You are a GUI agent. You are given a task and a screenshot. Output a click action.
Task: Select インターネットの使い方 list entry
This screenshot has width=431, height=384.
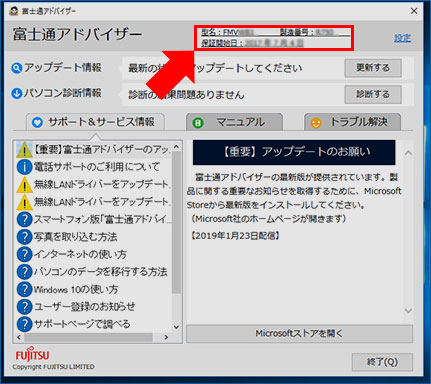point(80,254)
